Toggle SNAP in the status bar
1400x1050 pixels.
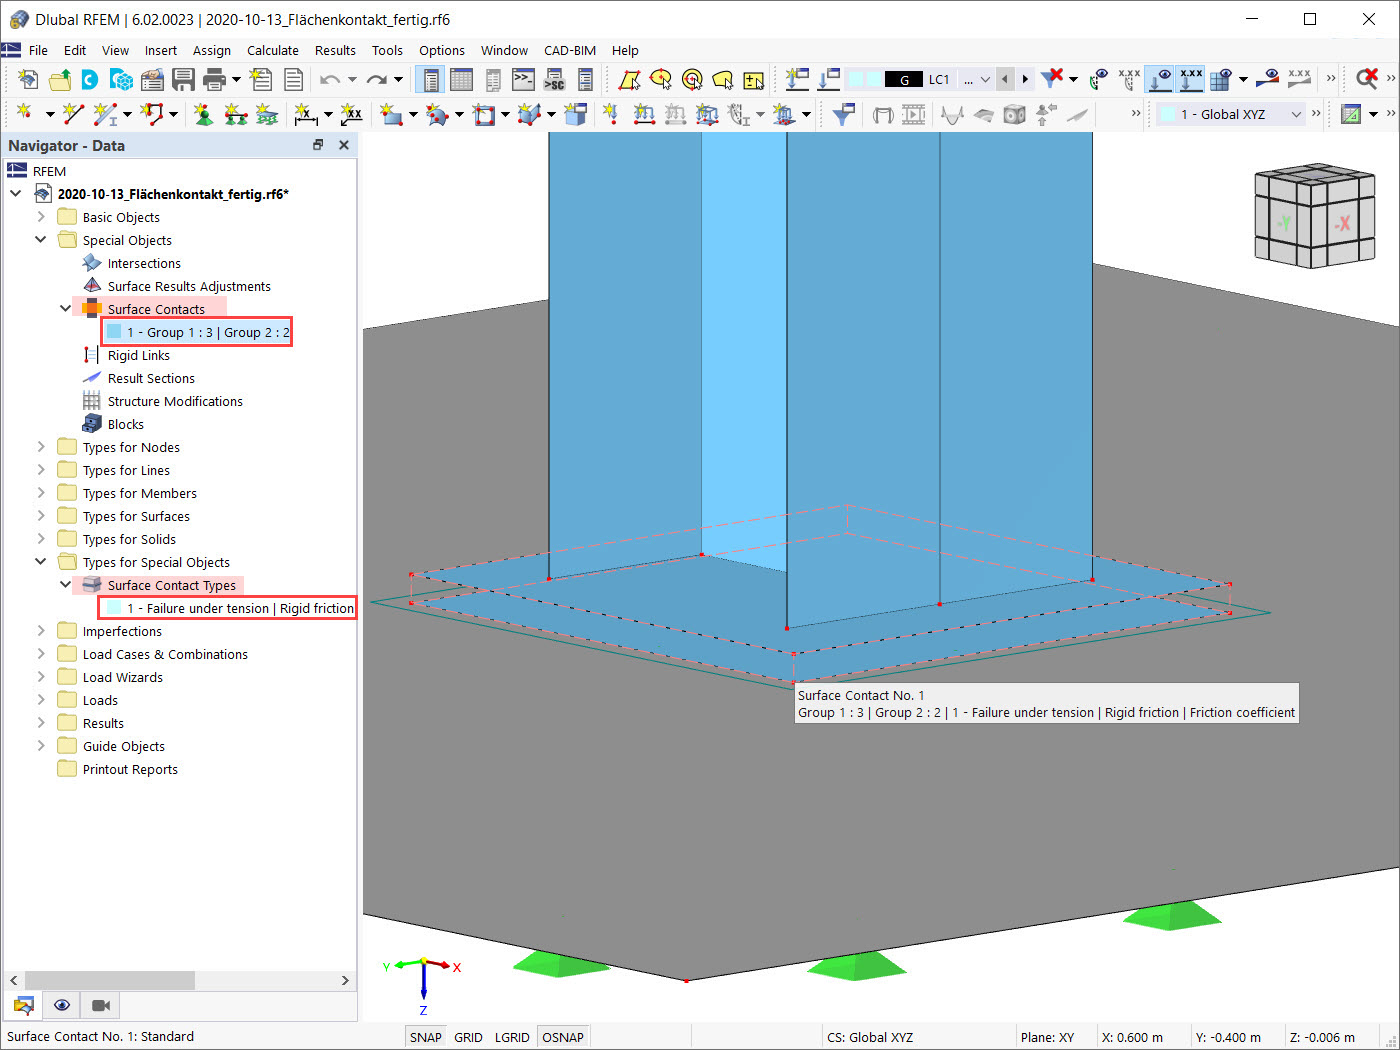pyautogui.click(x=425, y=1037)
